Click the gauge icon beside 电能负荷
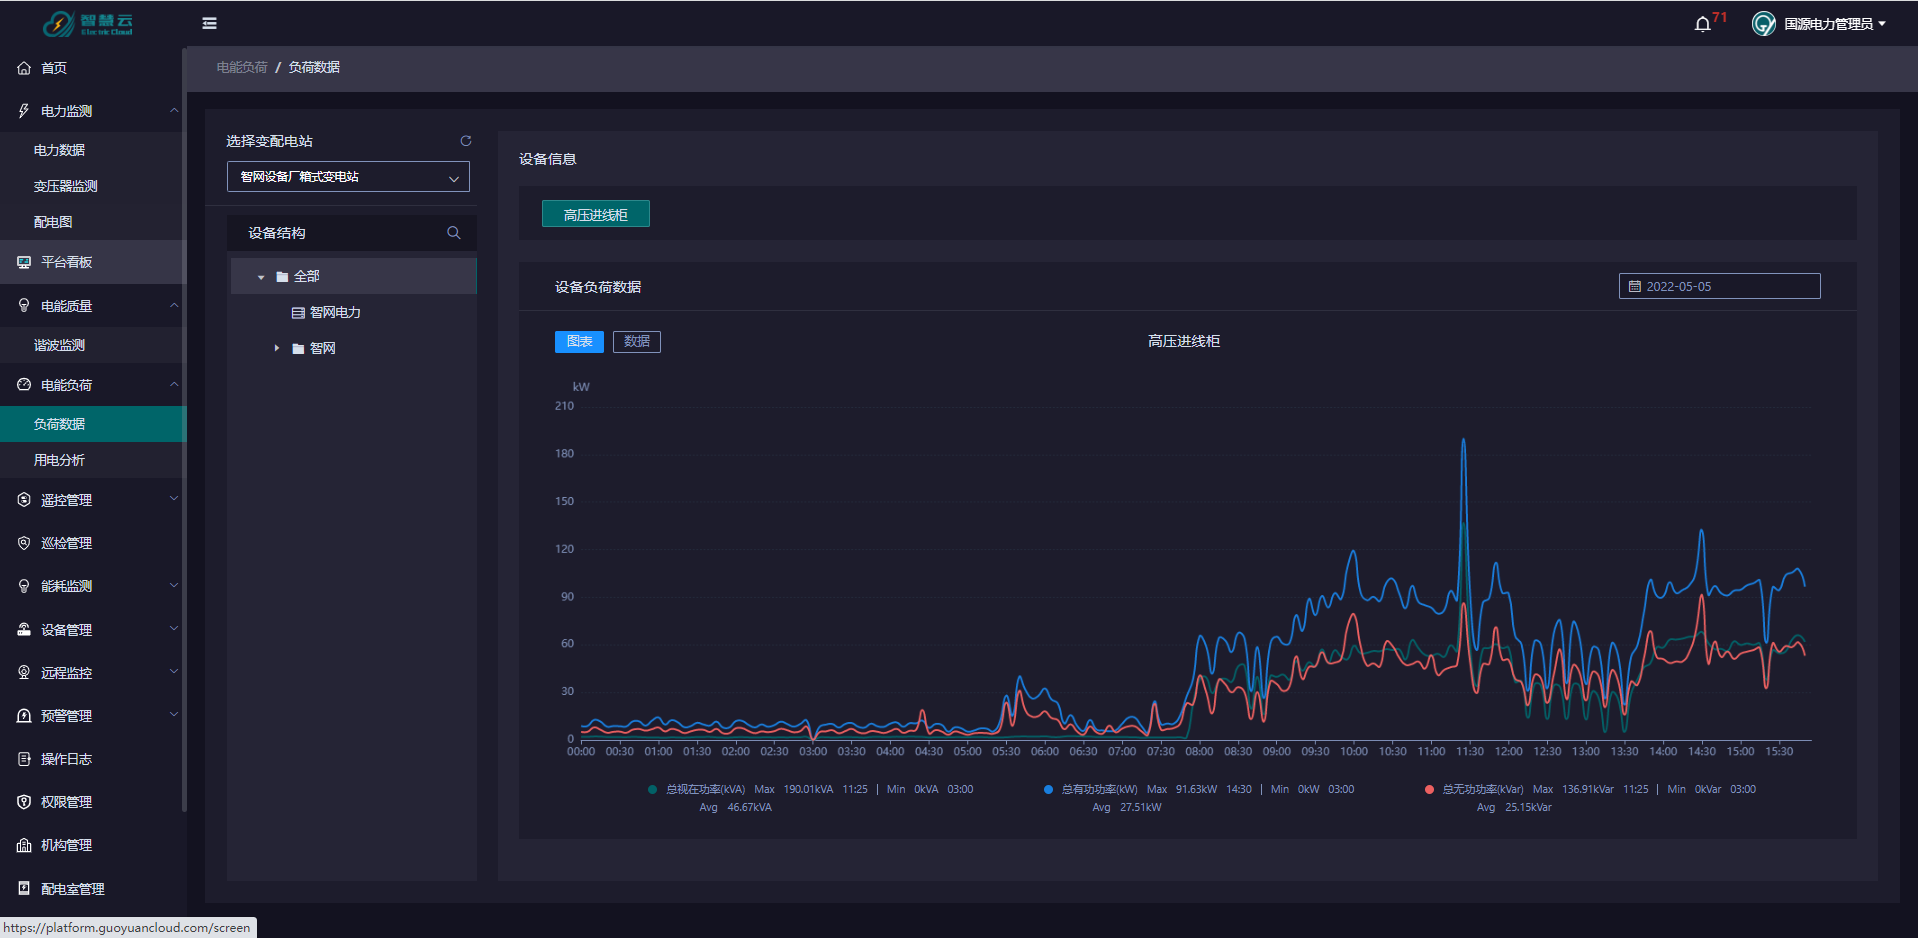The width and height of the screenshot is (1918, 938). pos(24,385)
